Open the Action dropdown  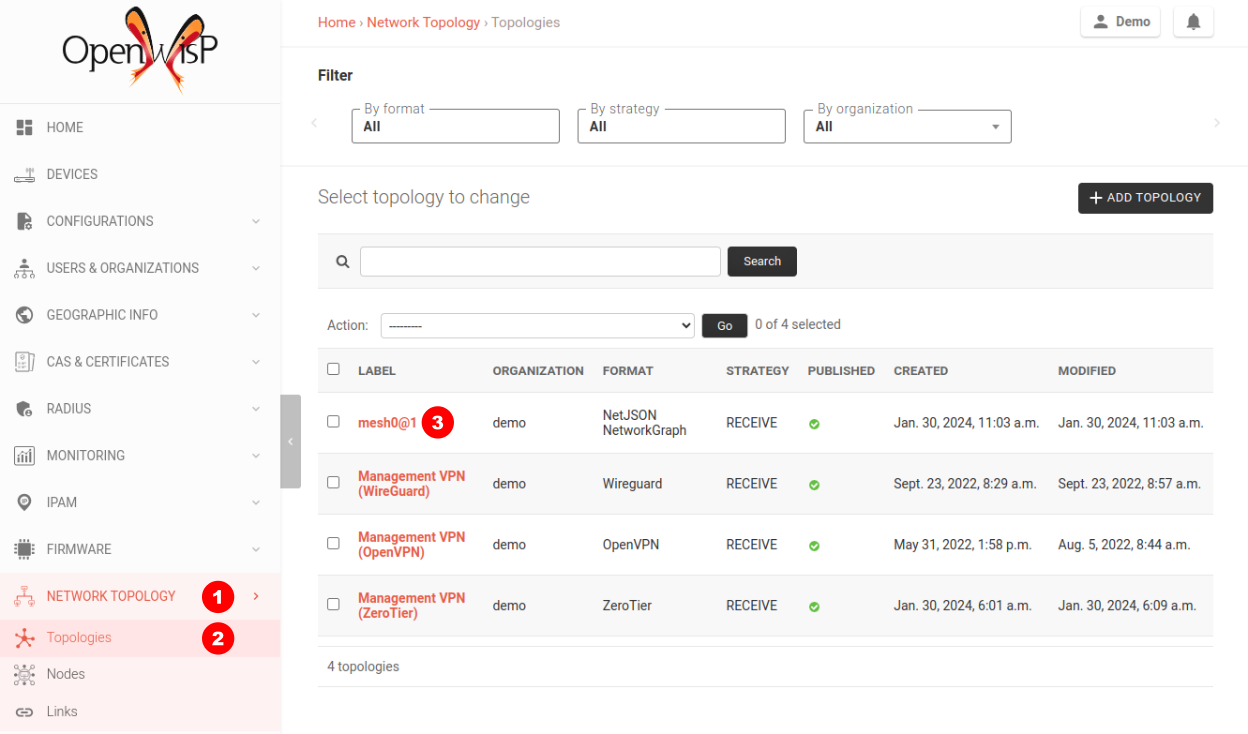[537, 325]
